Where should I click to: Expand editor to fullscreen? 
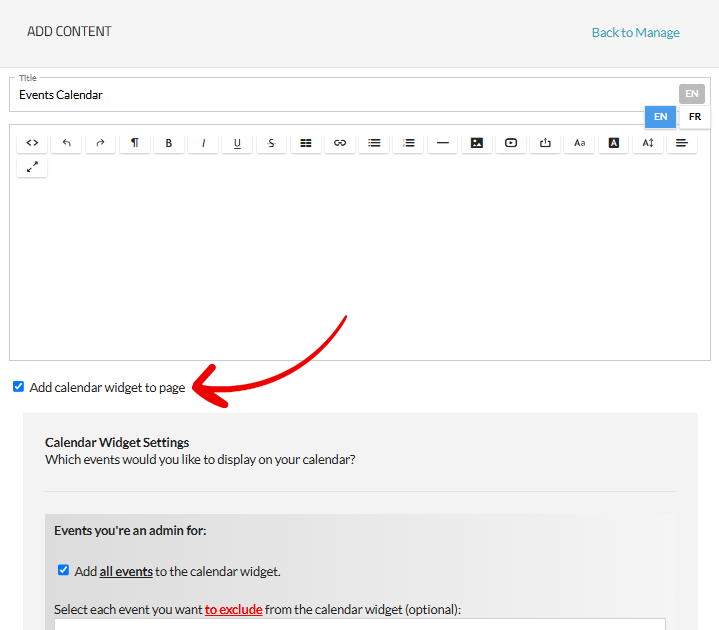click(x=32, y=167)
